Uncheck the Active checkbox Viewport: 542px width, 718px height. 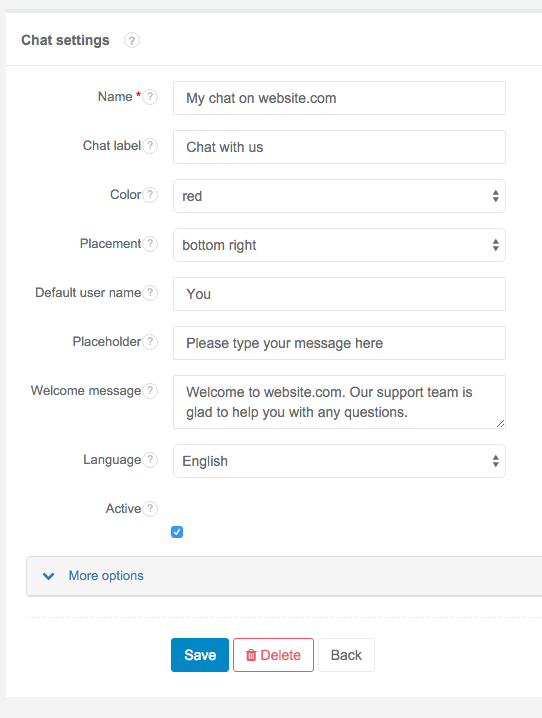177,532
